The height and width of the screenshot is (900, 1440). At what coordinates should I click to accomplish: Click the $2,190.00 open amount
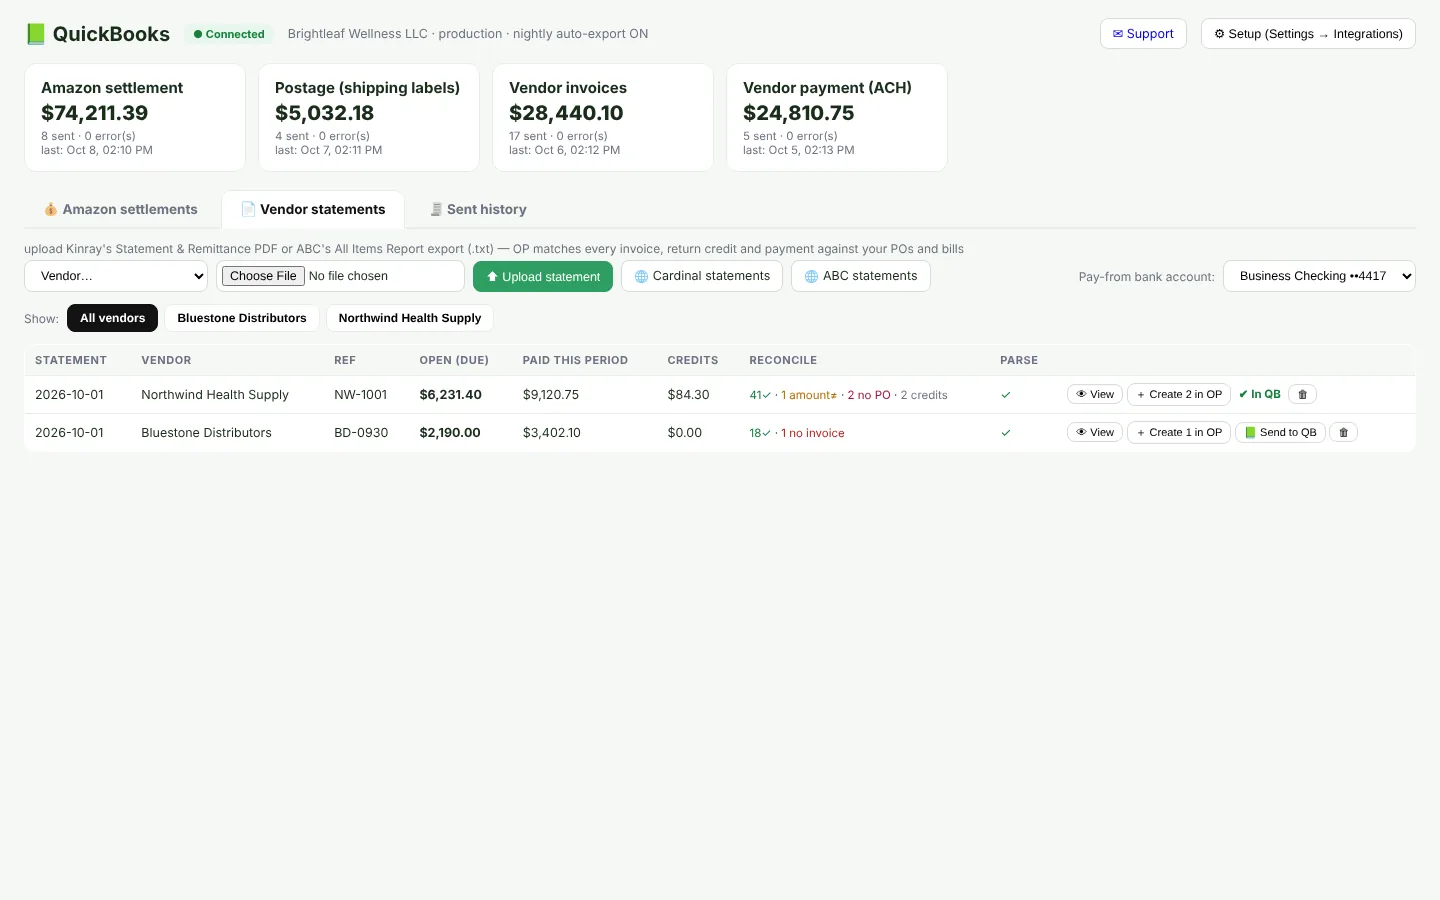point(450,433)
